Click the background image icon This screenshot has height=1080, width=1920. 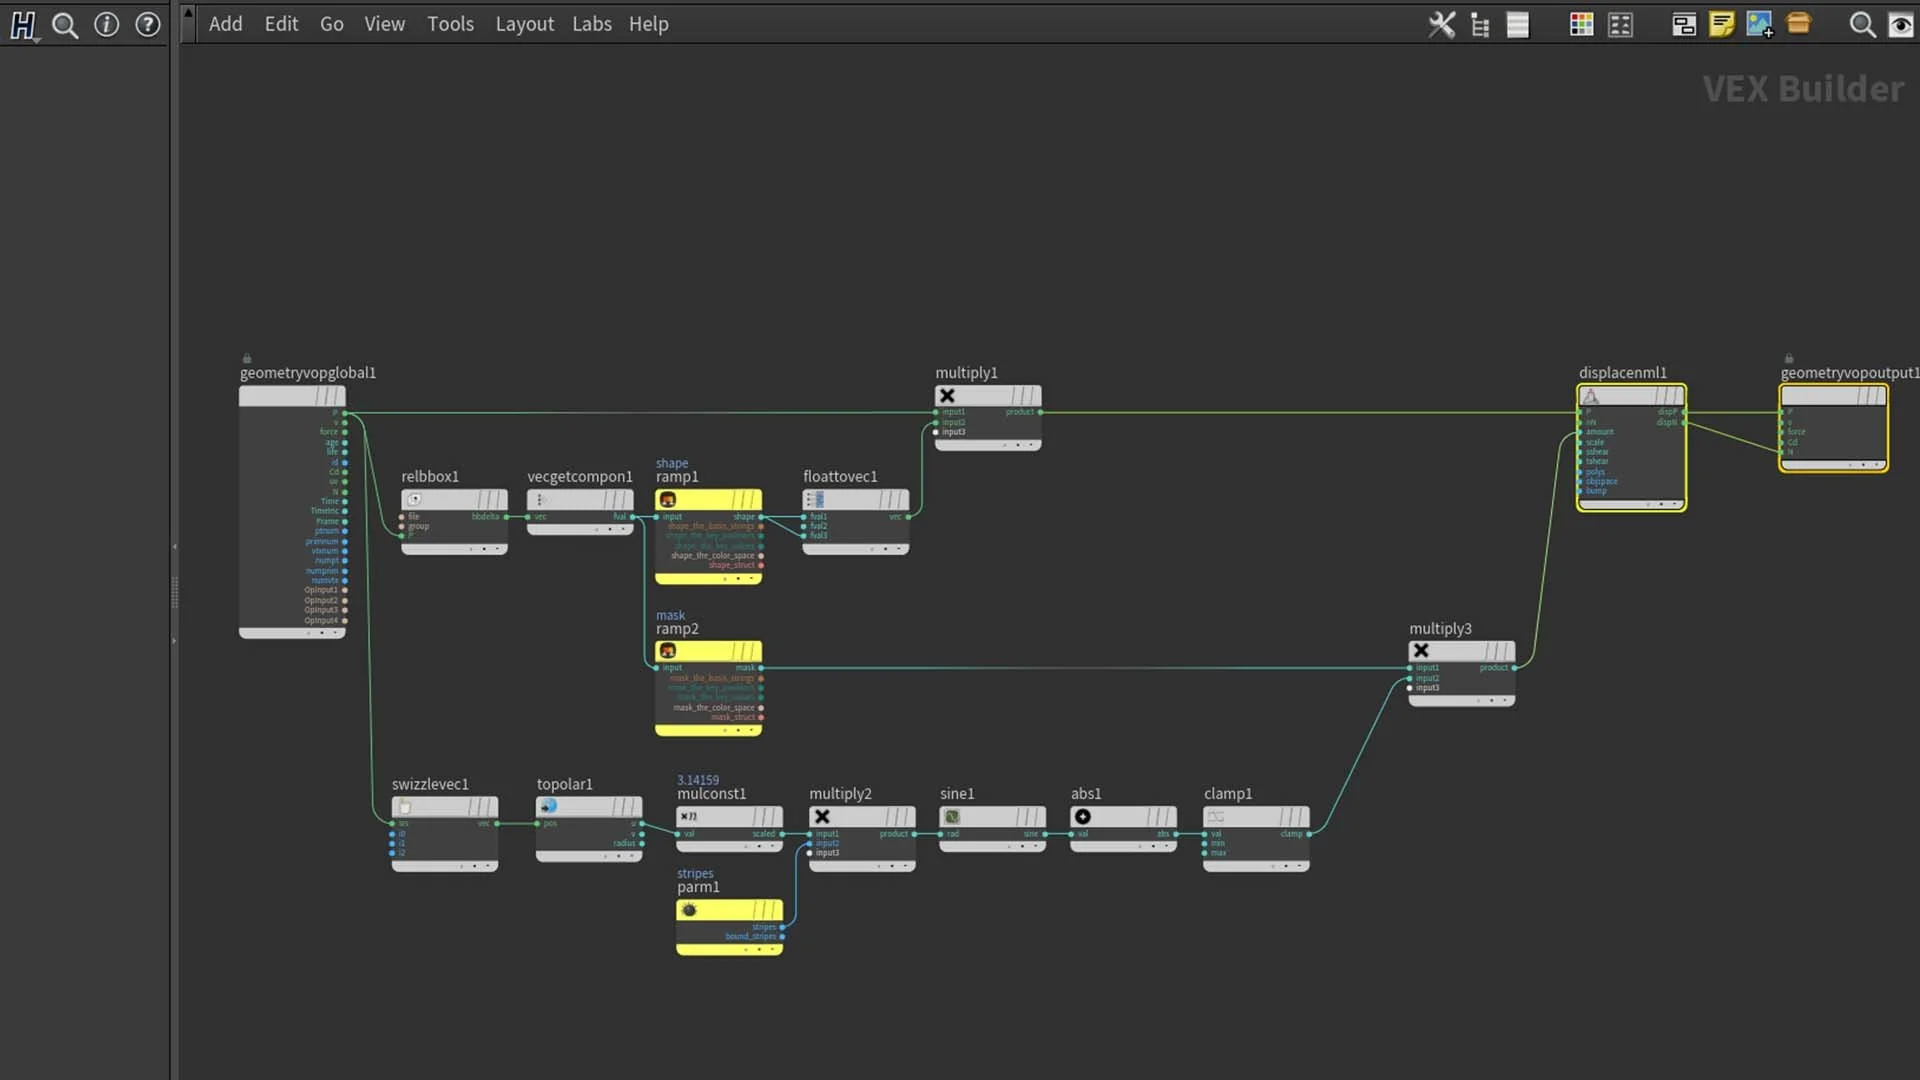1759,24
